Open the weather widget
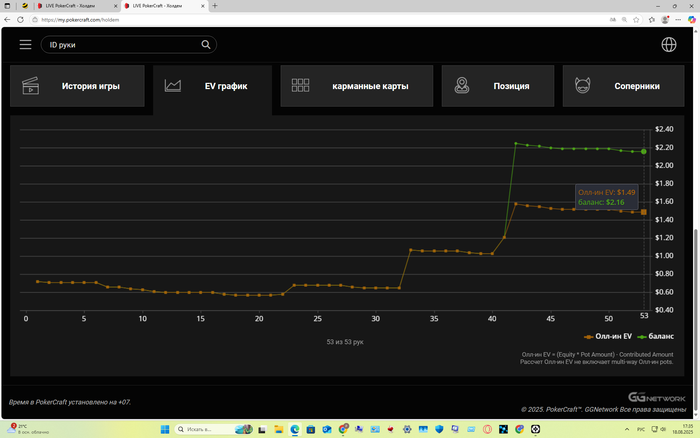Viewport: 700px width, 438px height. 28,429
